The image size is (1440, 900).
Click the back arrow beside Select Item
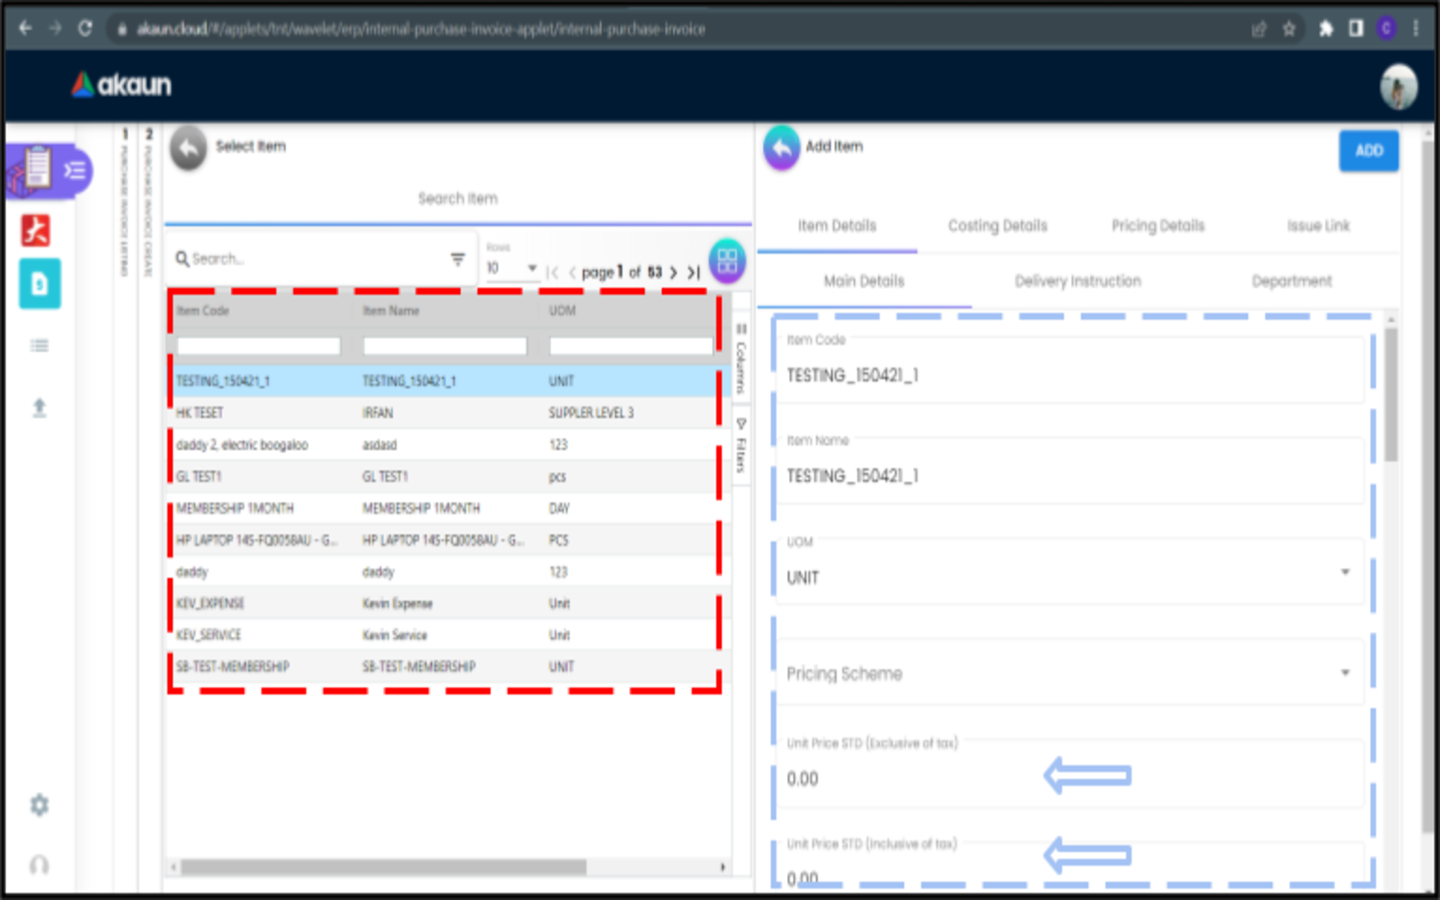coord(188,149)
